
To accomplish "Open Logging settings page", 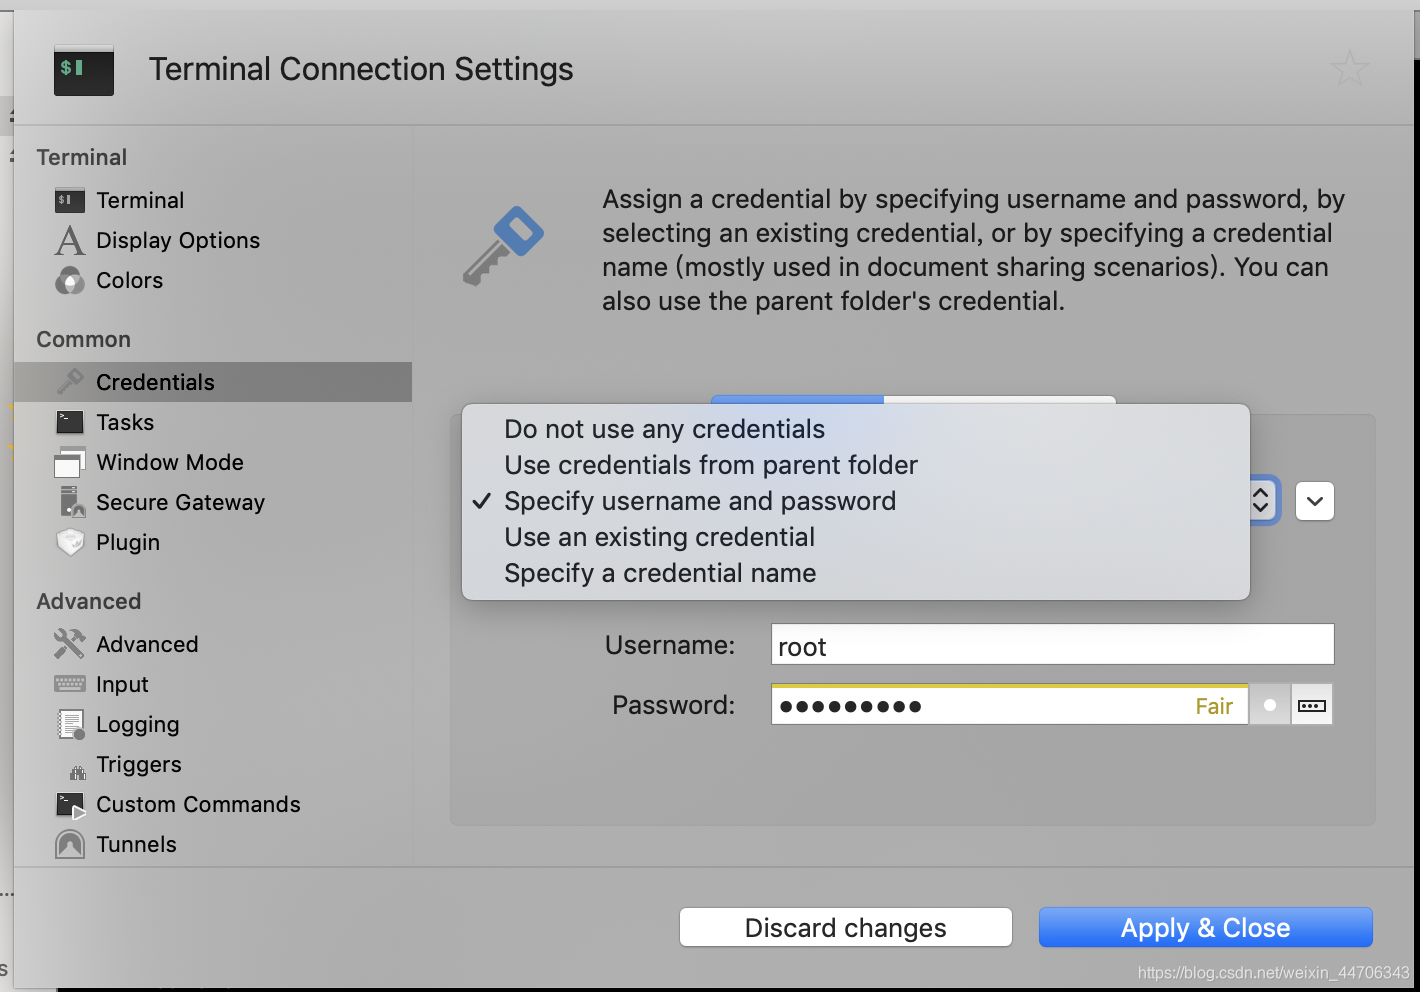I will (x=213, y=725).
